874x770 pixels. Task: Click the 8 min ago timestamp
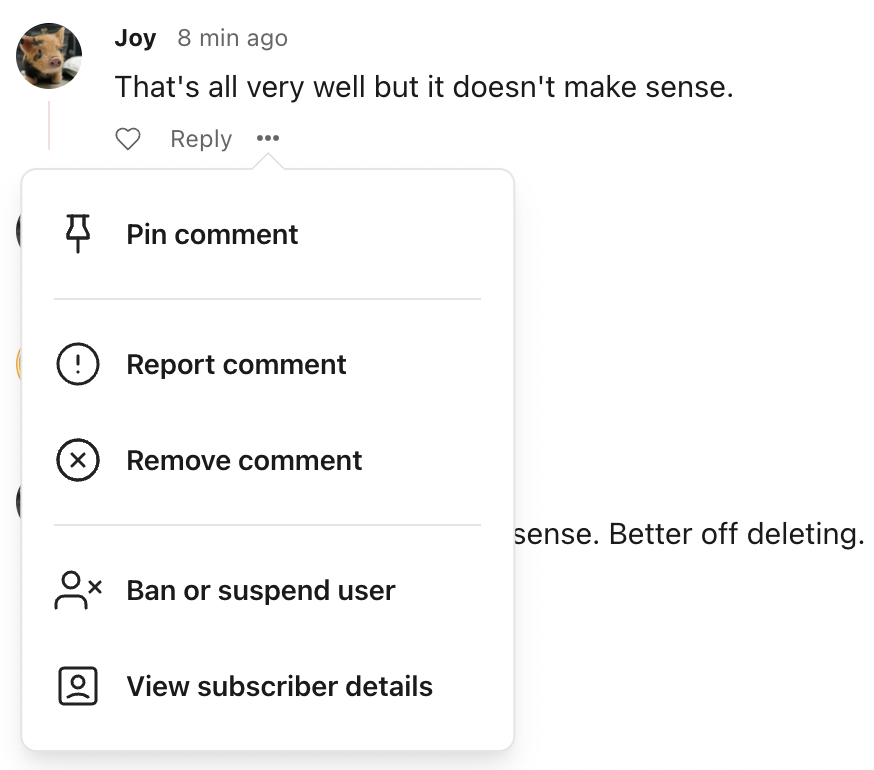point(232,38)
